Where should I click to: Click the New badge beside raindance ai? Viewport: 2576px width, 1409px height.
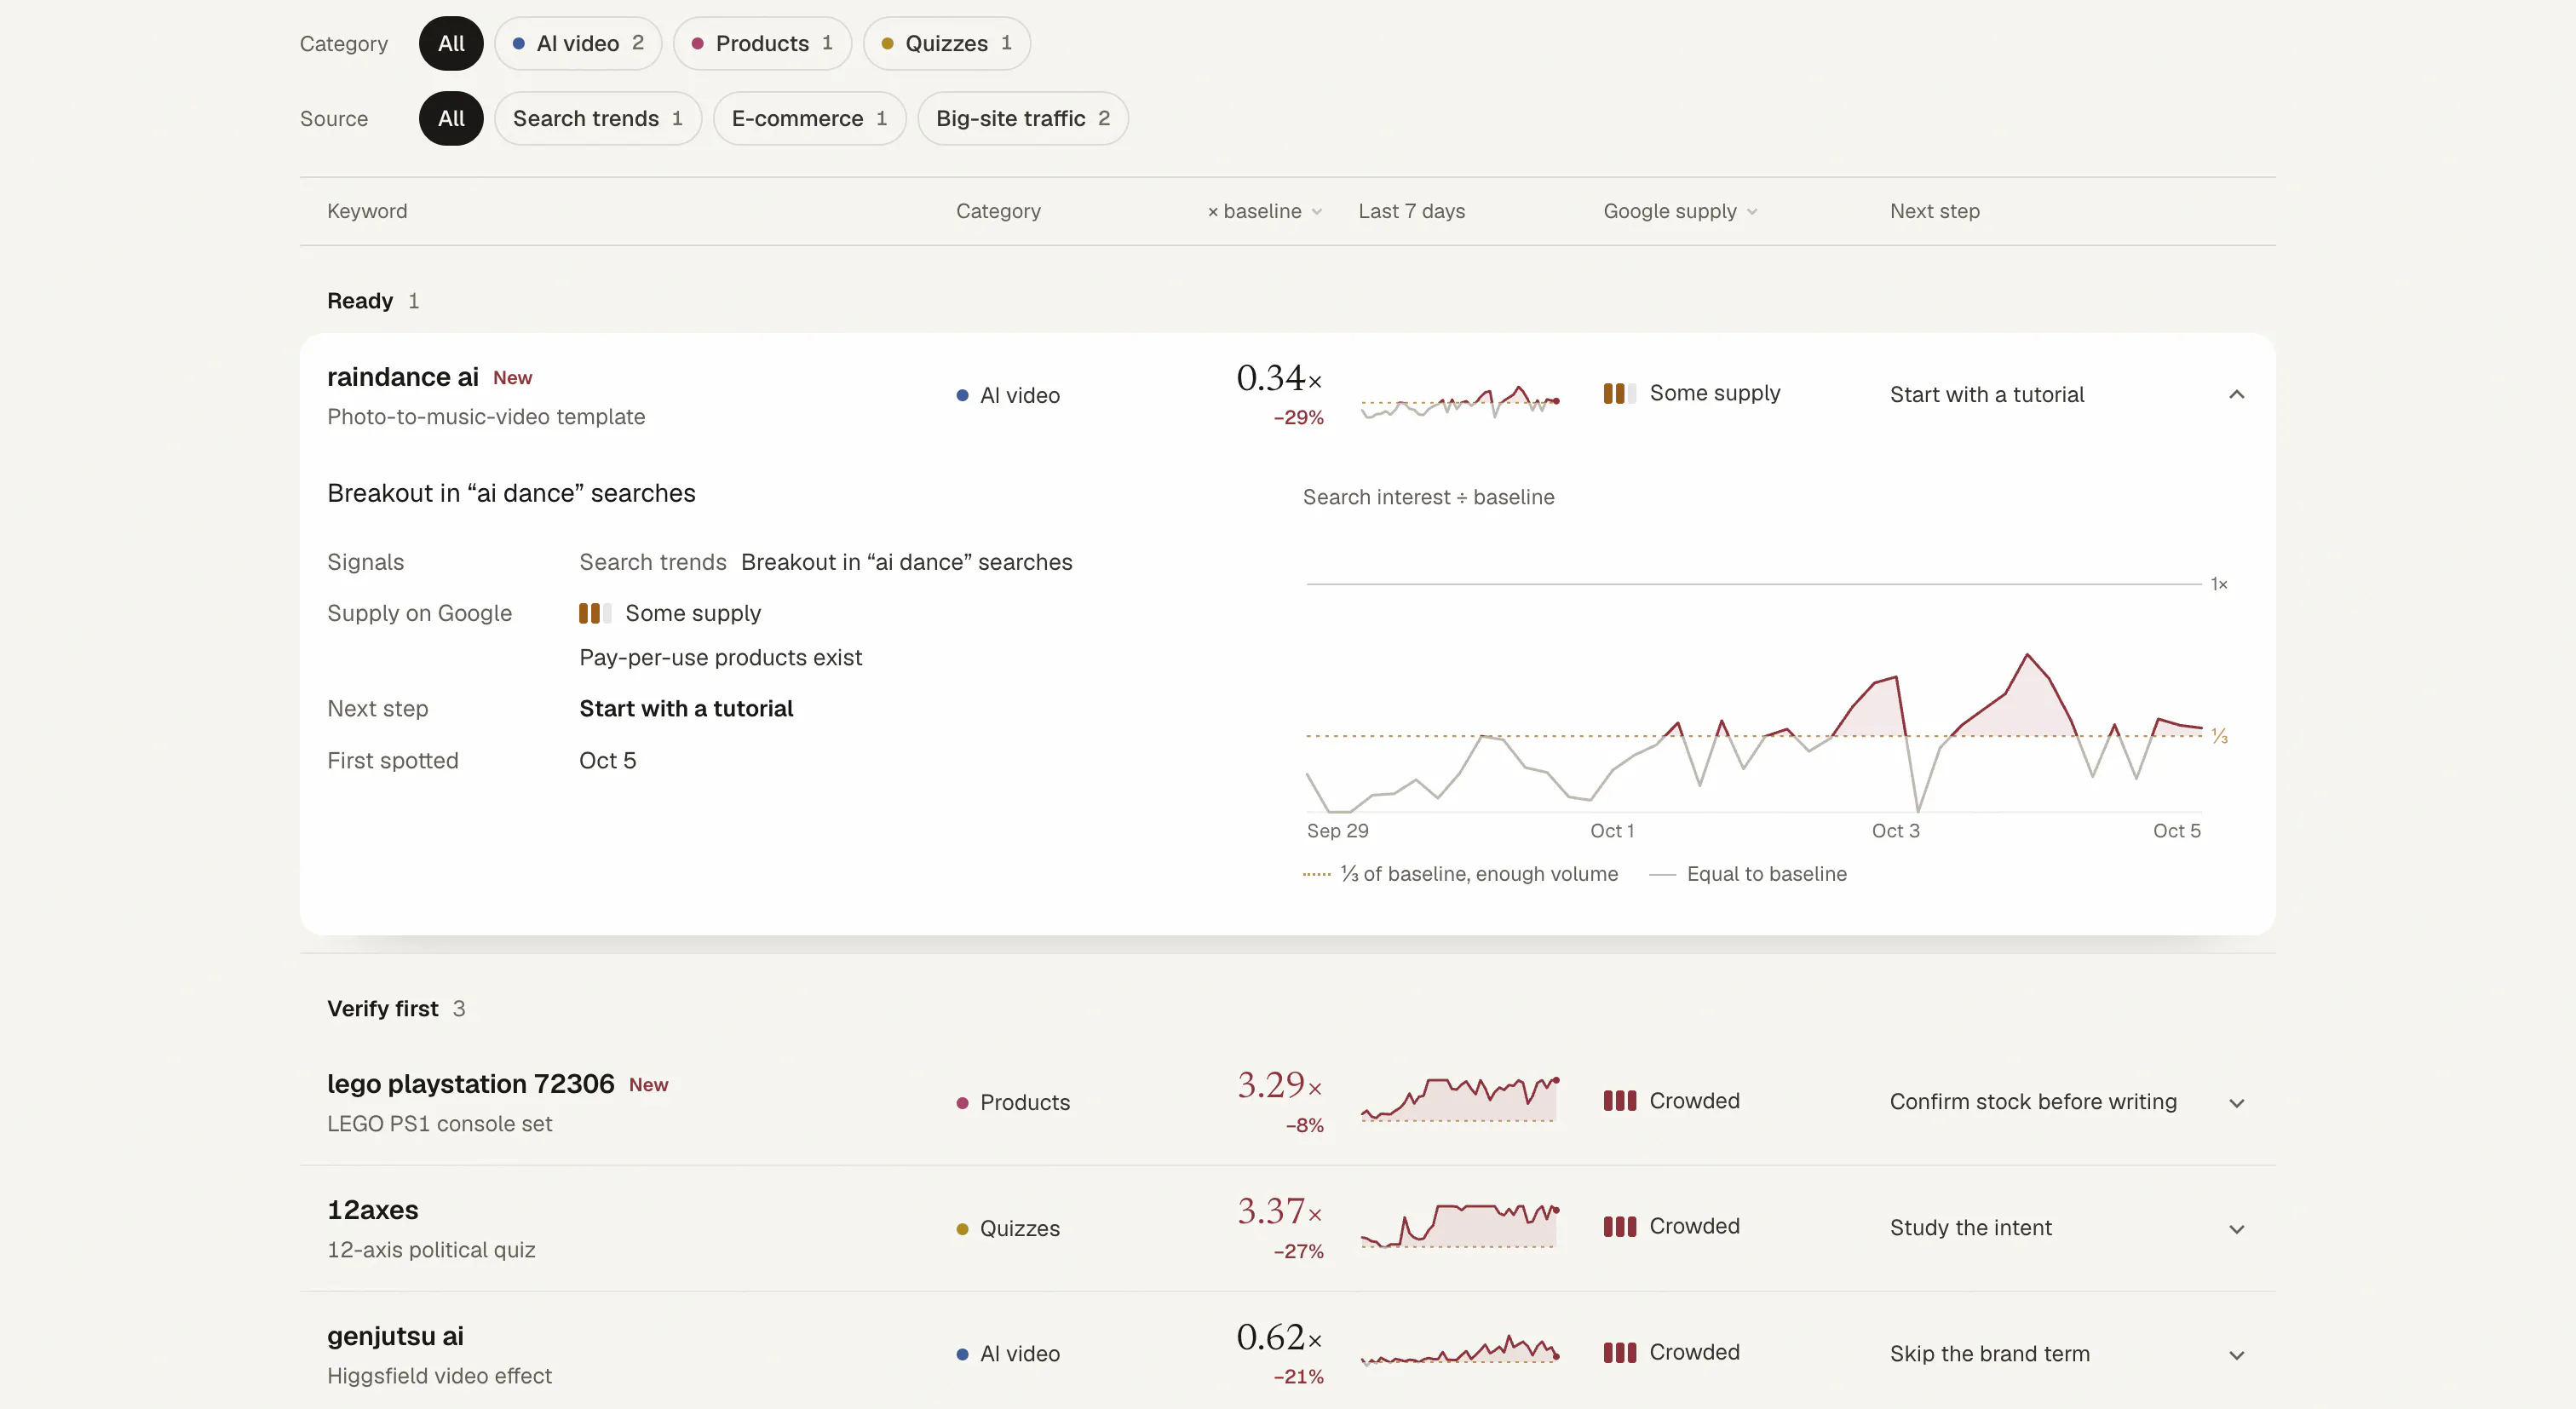click(x=513, y=378)
